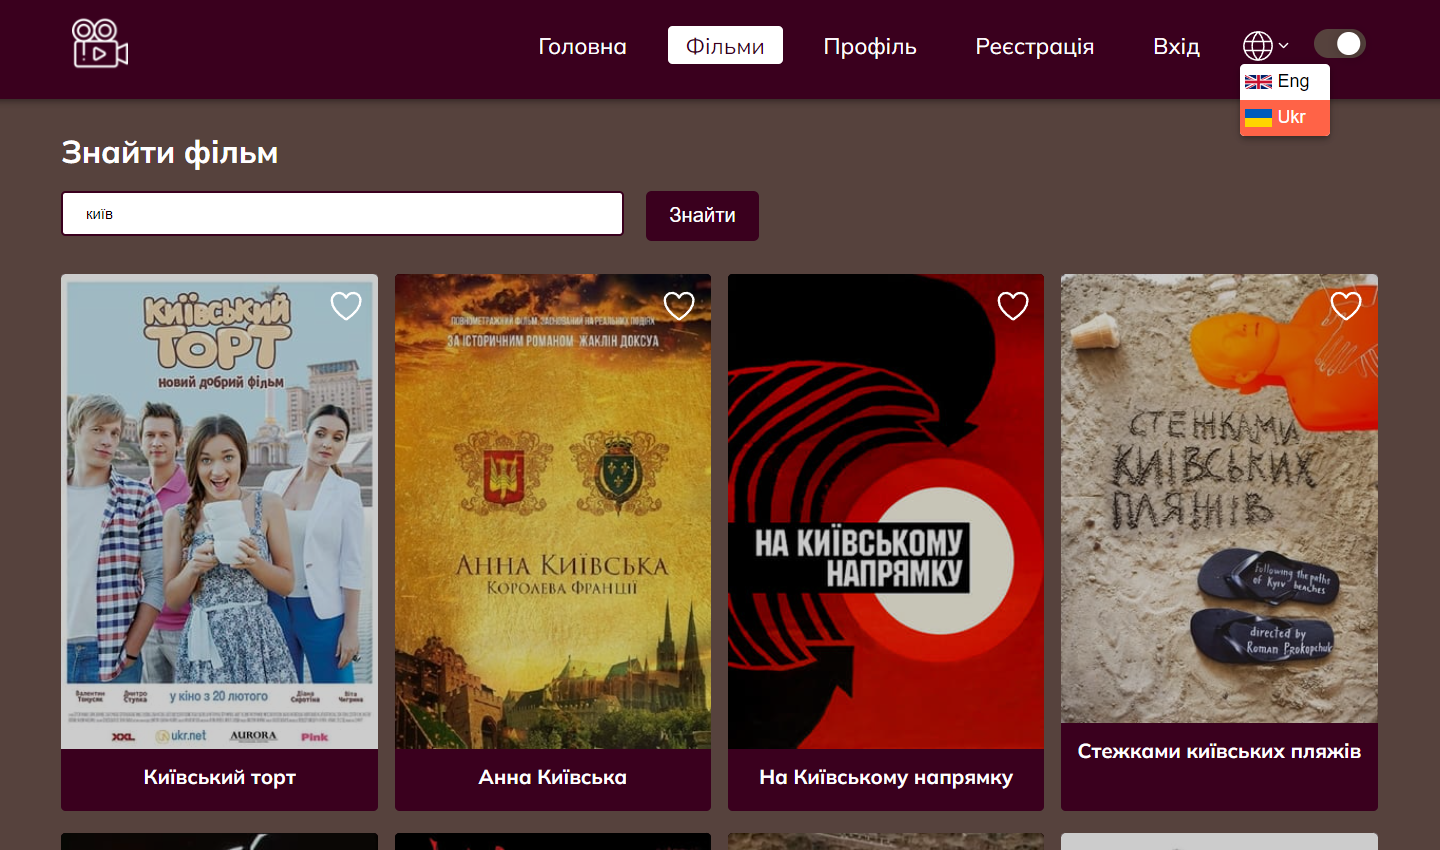Viewport: 1440px width, 850px height.
Task: Favorite На Київському напрямку heart icon
Action: click(1013, 306)
